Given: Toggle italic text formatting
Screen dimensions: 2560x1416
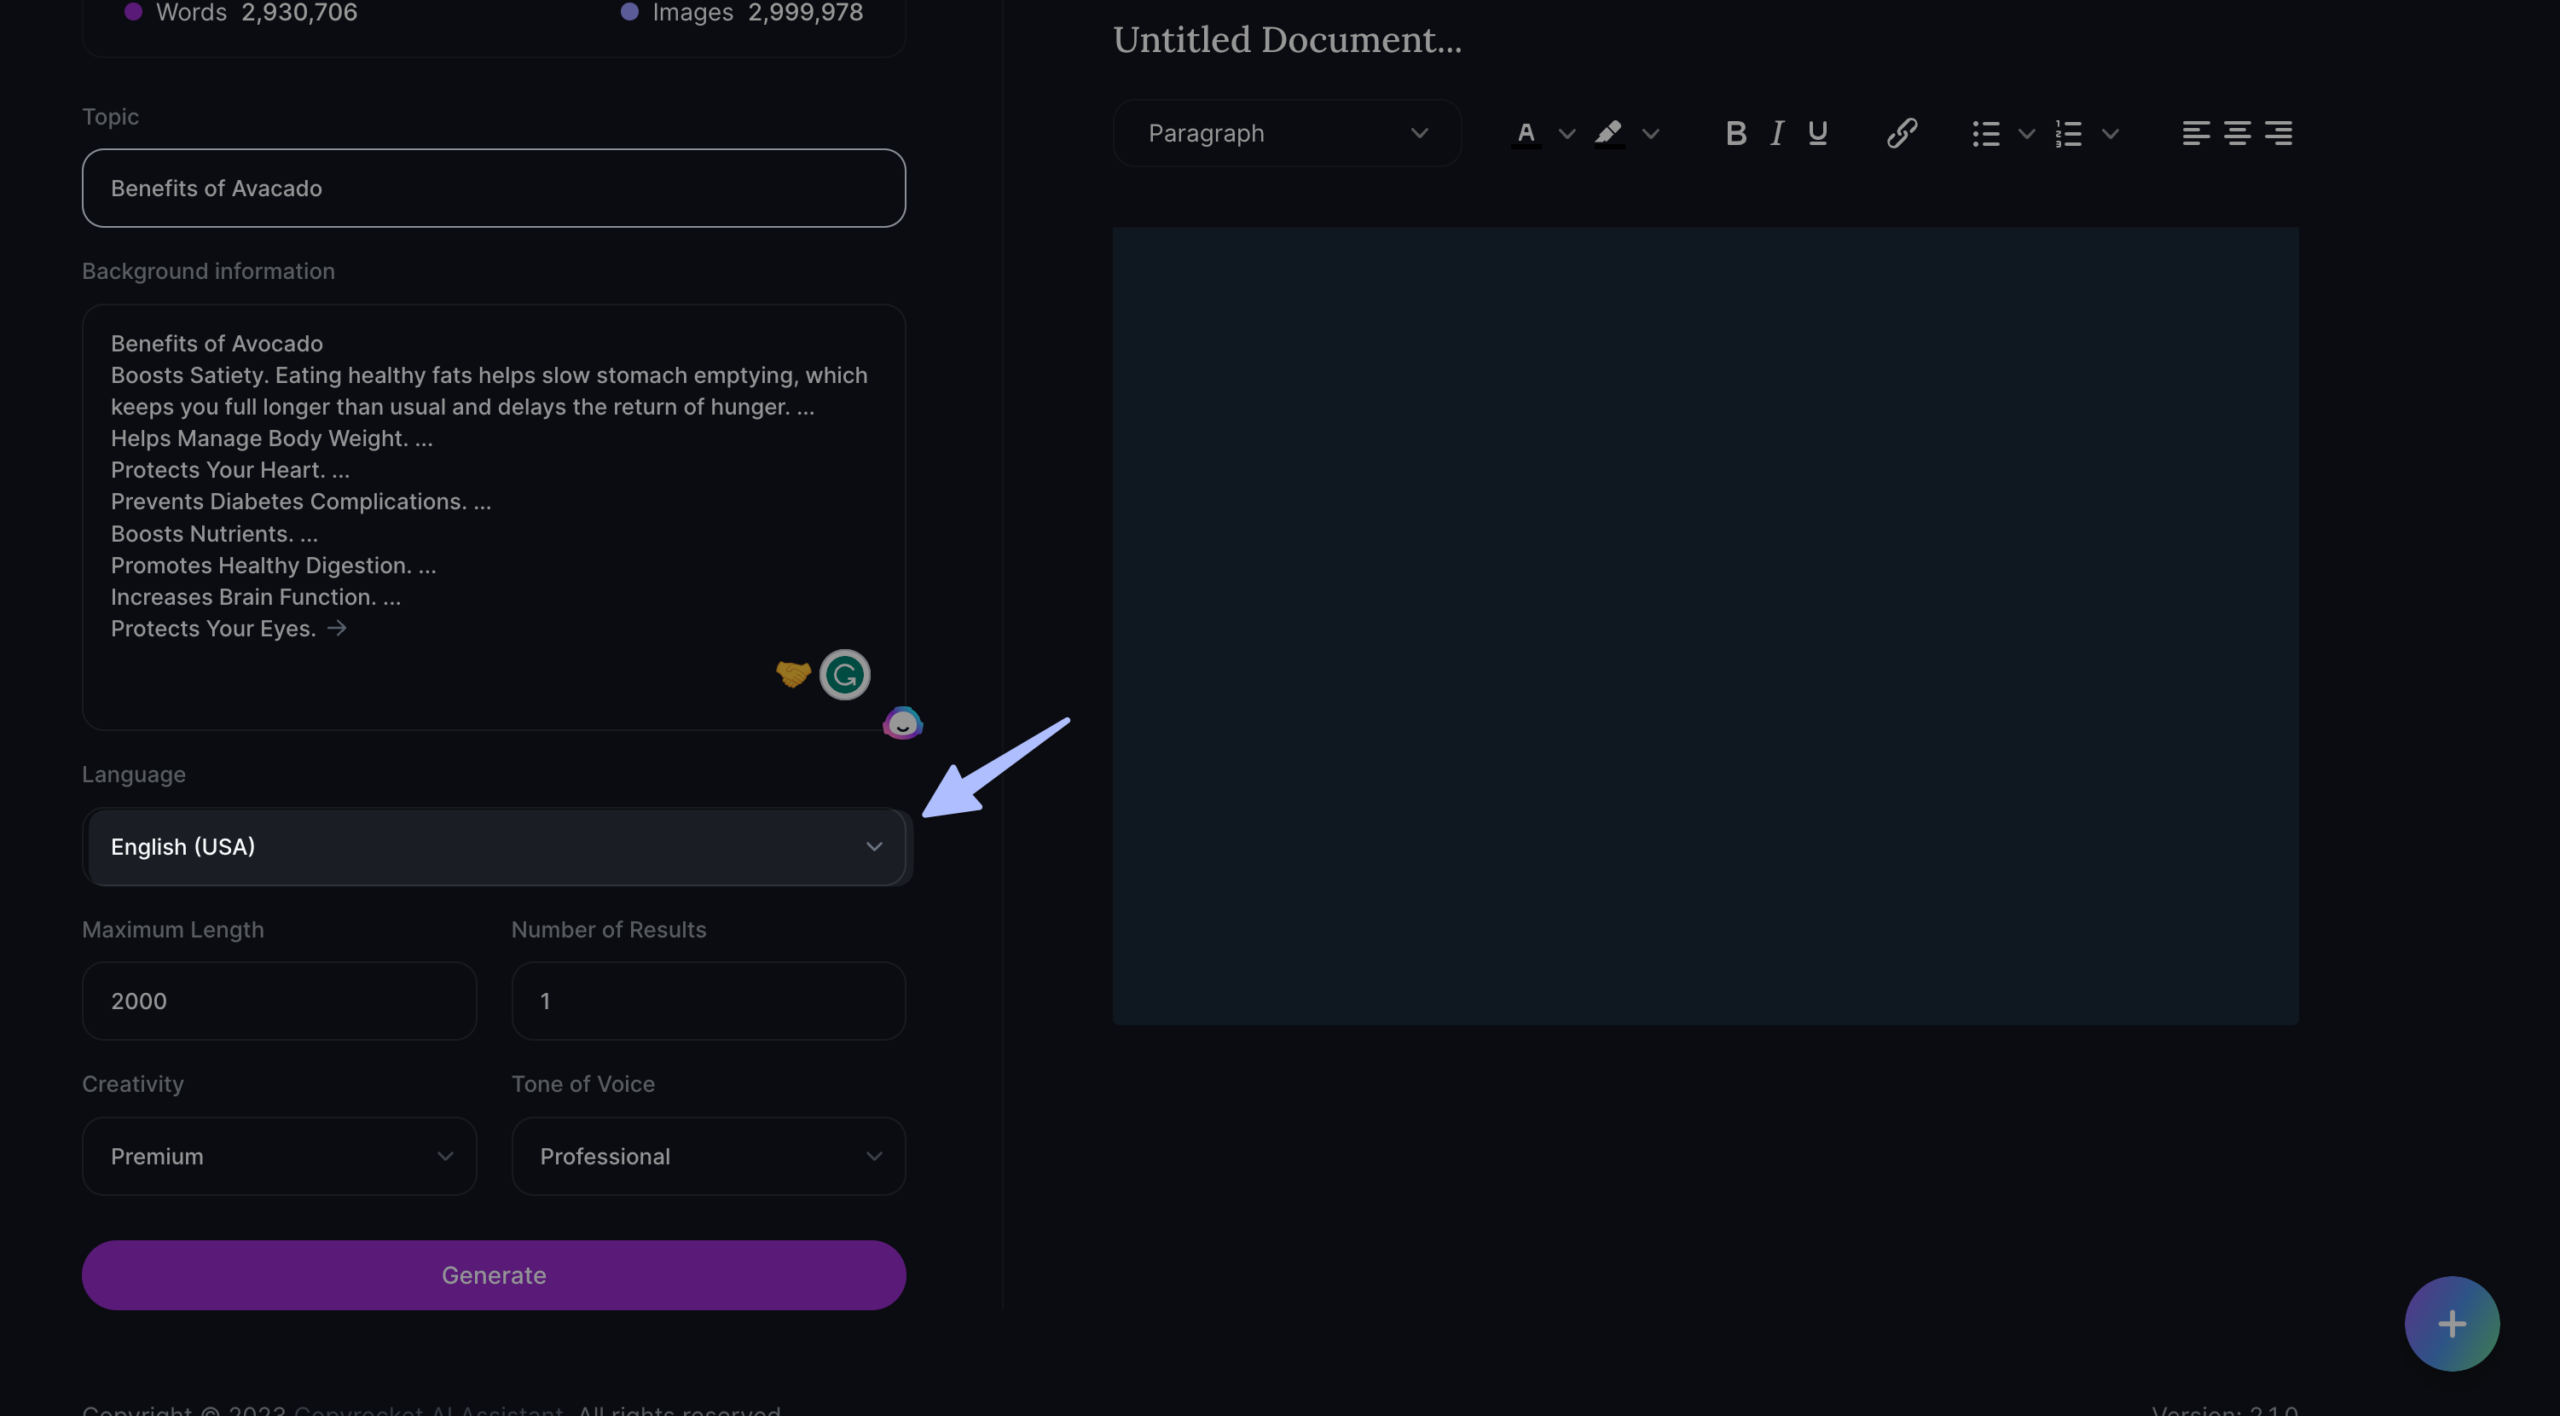Looking at the screenshot, I should click(1777, 133).
